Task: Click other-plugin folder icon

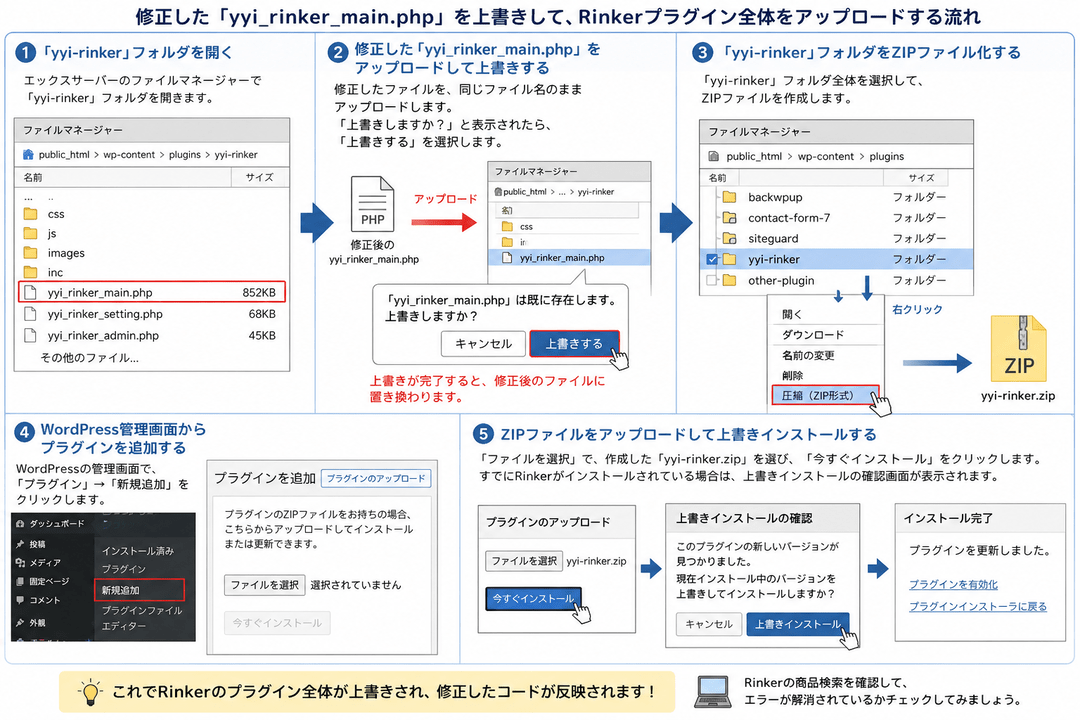Action: (x=729, y=280)
